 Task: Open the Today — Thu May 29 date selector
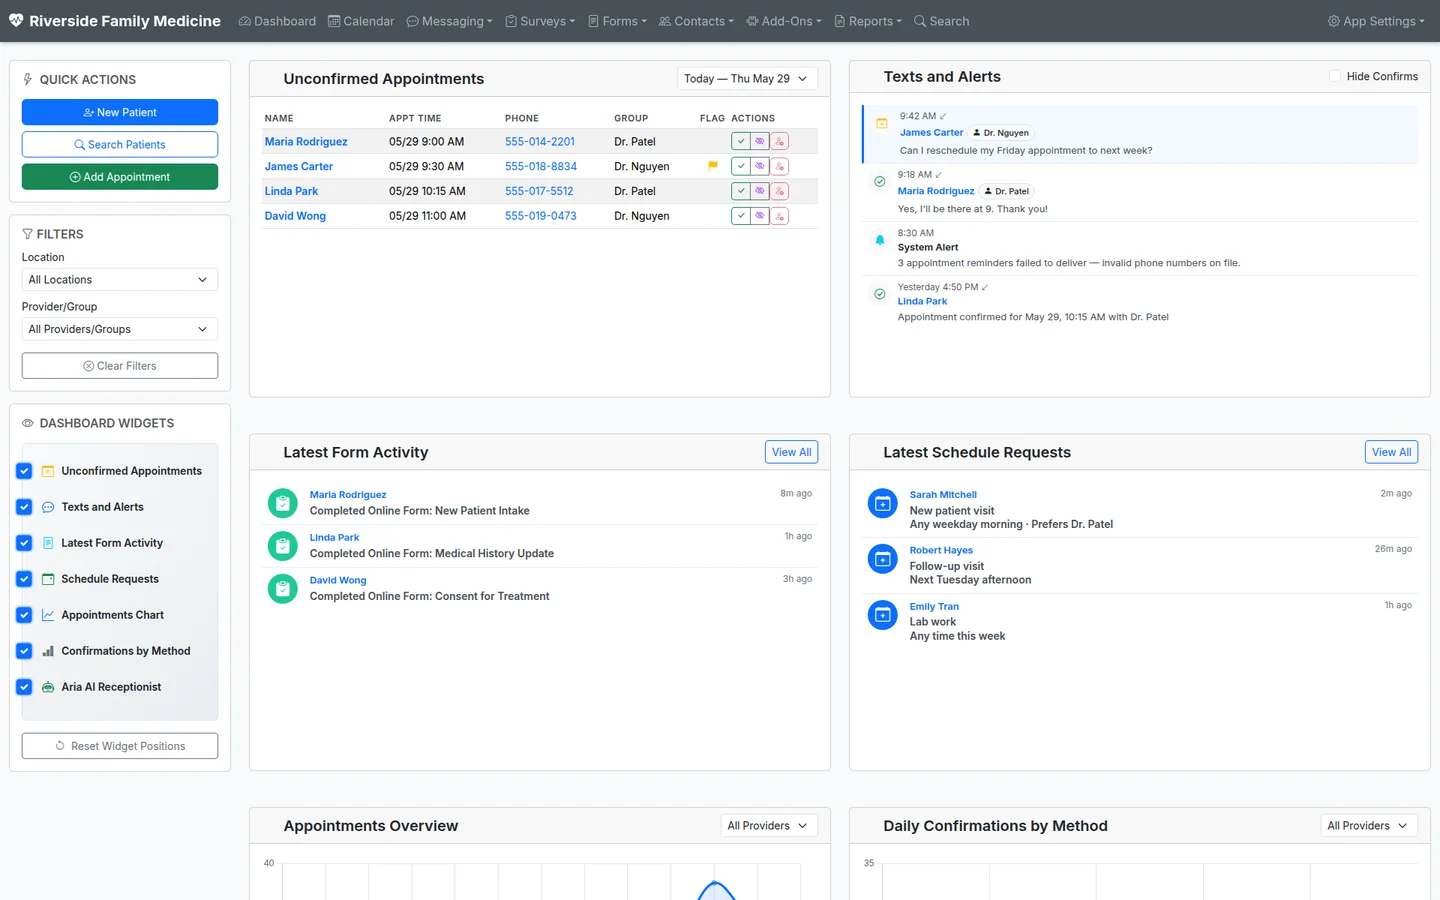(747, 79)
